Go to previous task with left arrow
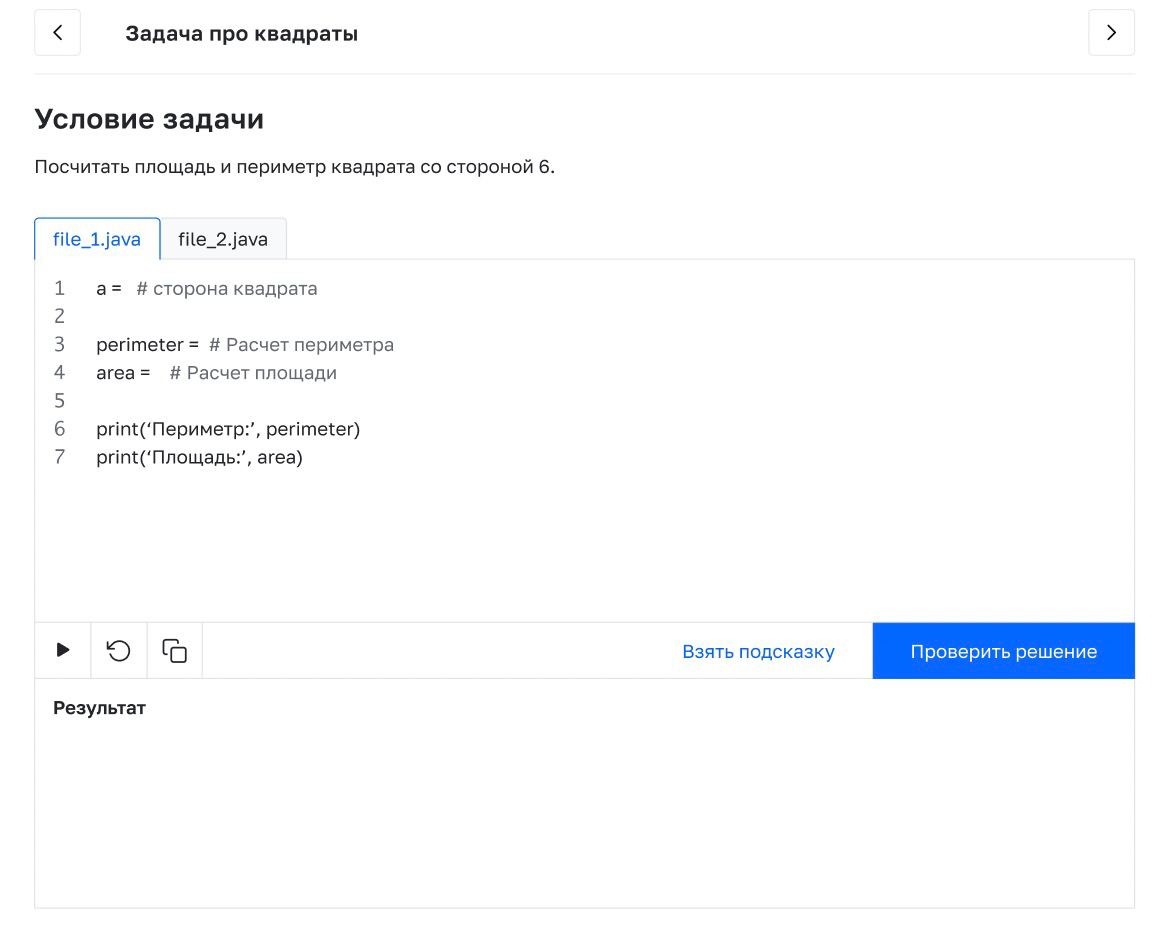This screenshot has width=1164, height=946. click(x=57, y=33)
